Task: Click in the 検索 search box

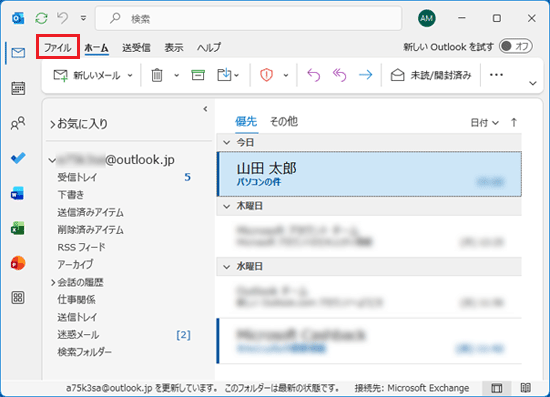Action: point(249,18)
